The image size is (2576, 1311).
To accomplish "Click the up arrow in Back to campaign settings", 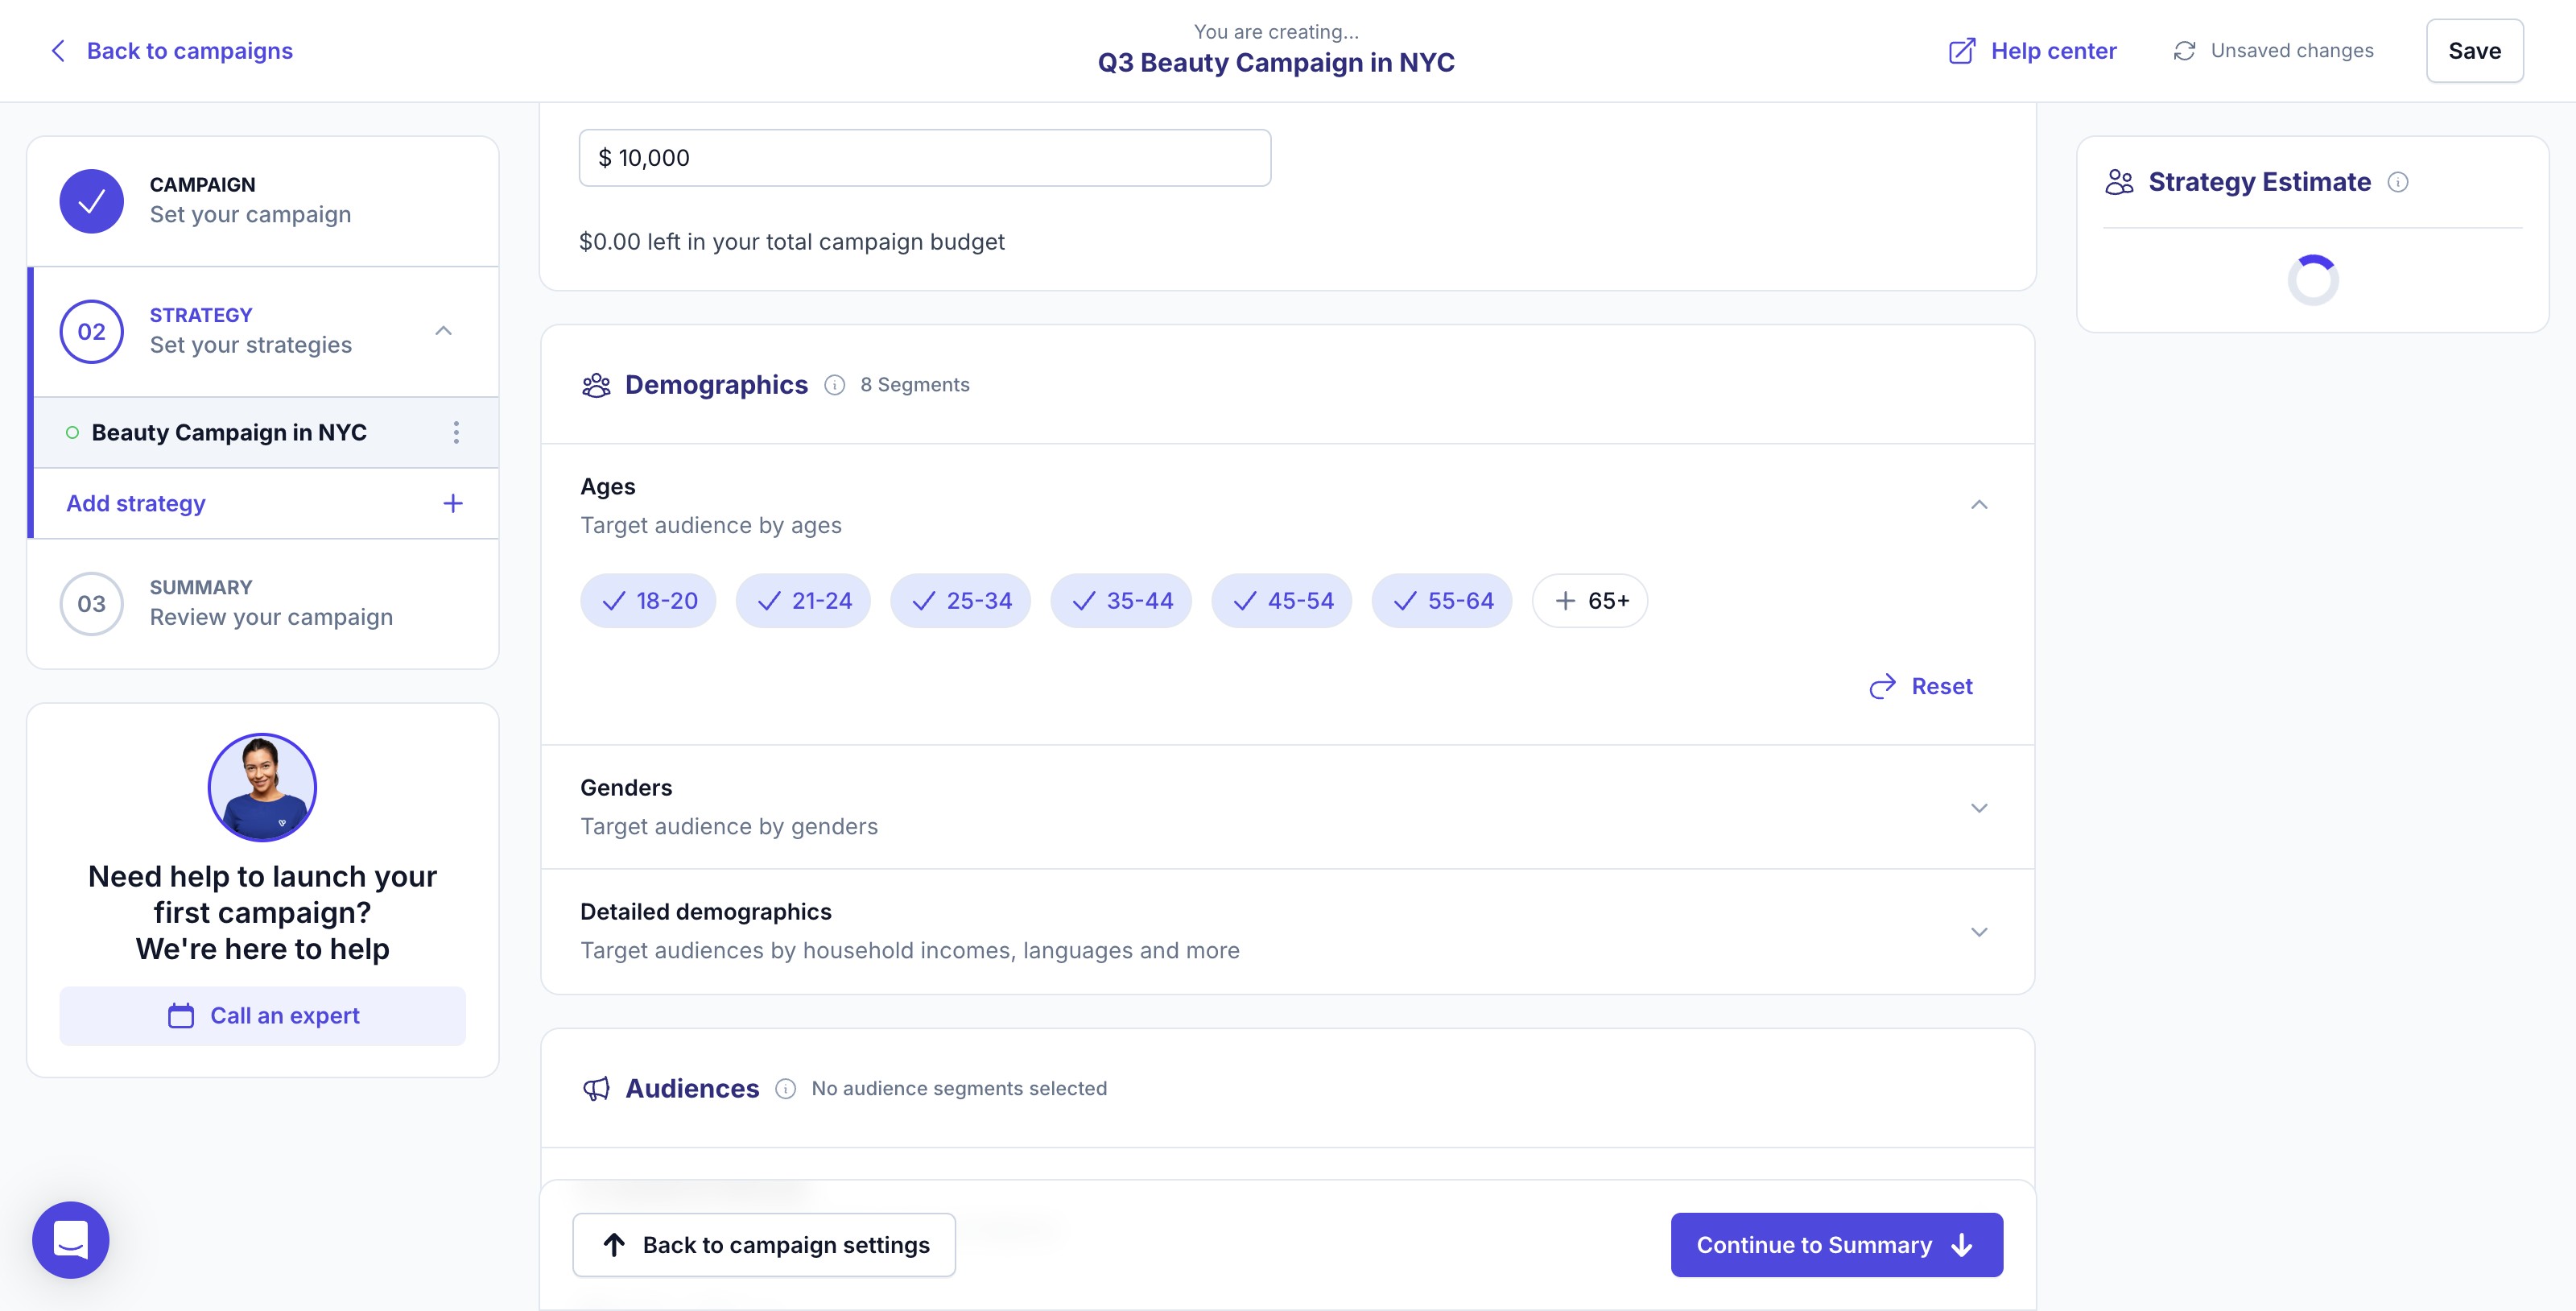I will [614, 1245].
